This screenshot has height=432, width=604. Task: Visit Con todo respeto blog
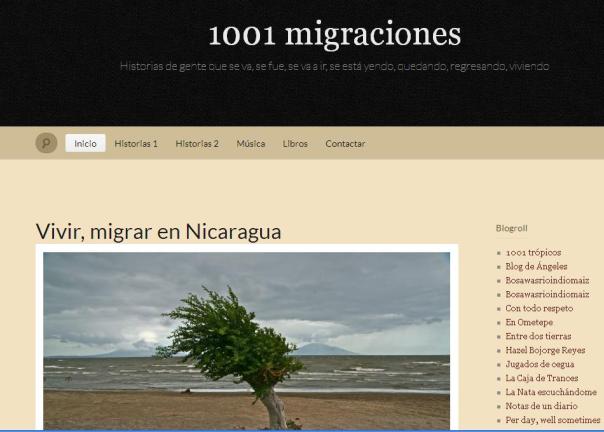(539, 308)
